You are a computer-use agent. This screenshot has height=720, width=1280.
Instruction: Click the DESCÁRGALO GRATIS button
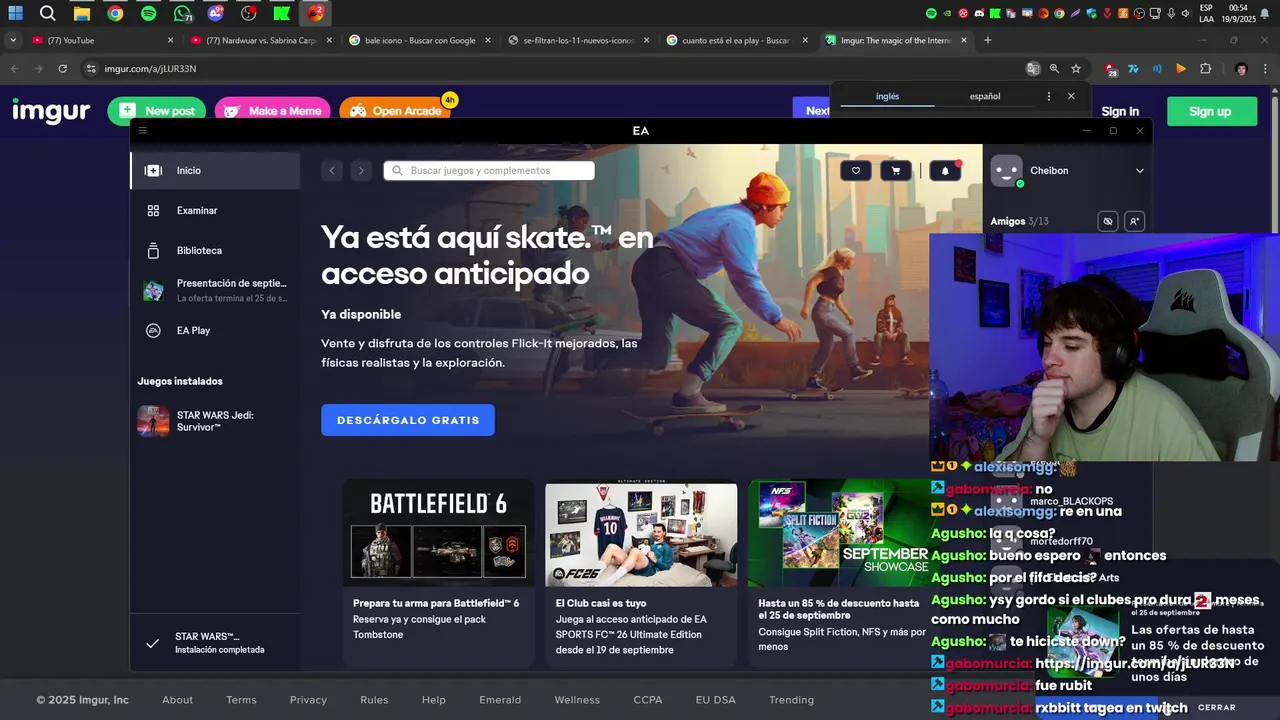[x=408, y=420]
